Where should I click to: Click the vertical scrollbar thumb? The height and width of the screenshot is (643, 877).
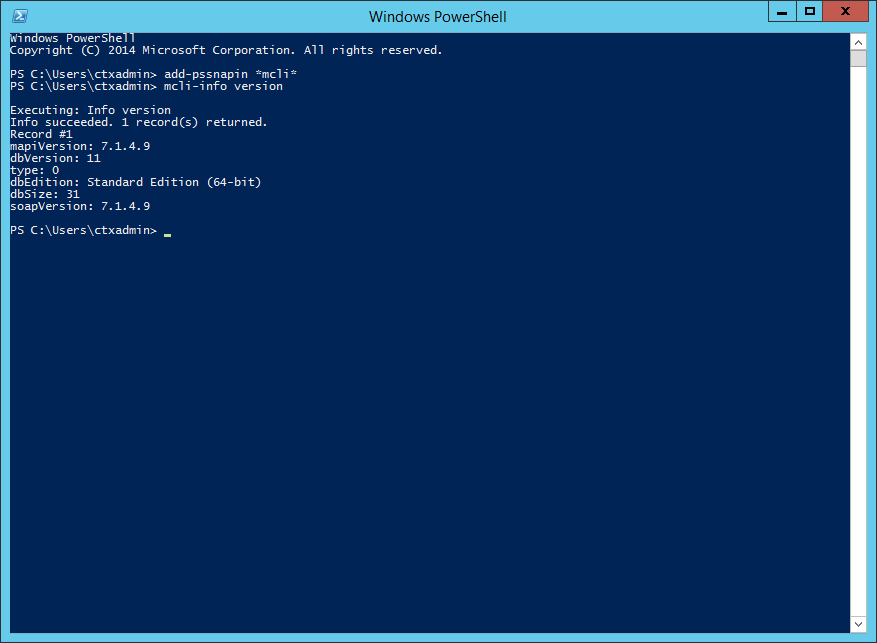[x=858, y=58]
